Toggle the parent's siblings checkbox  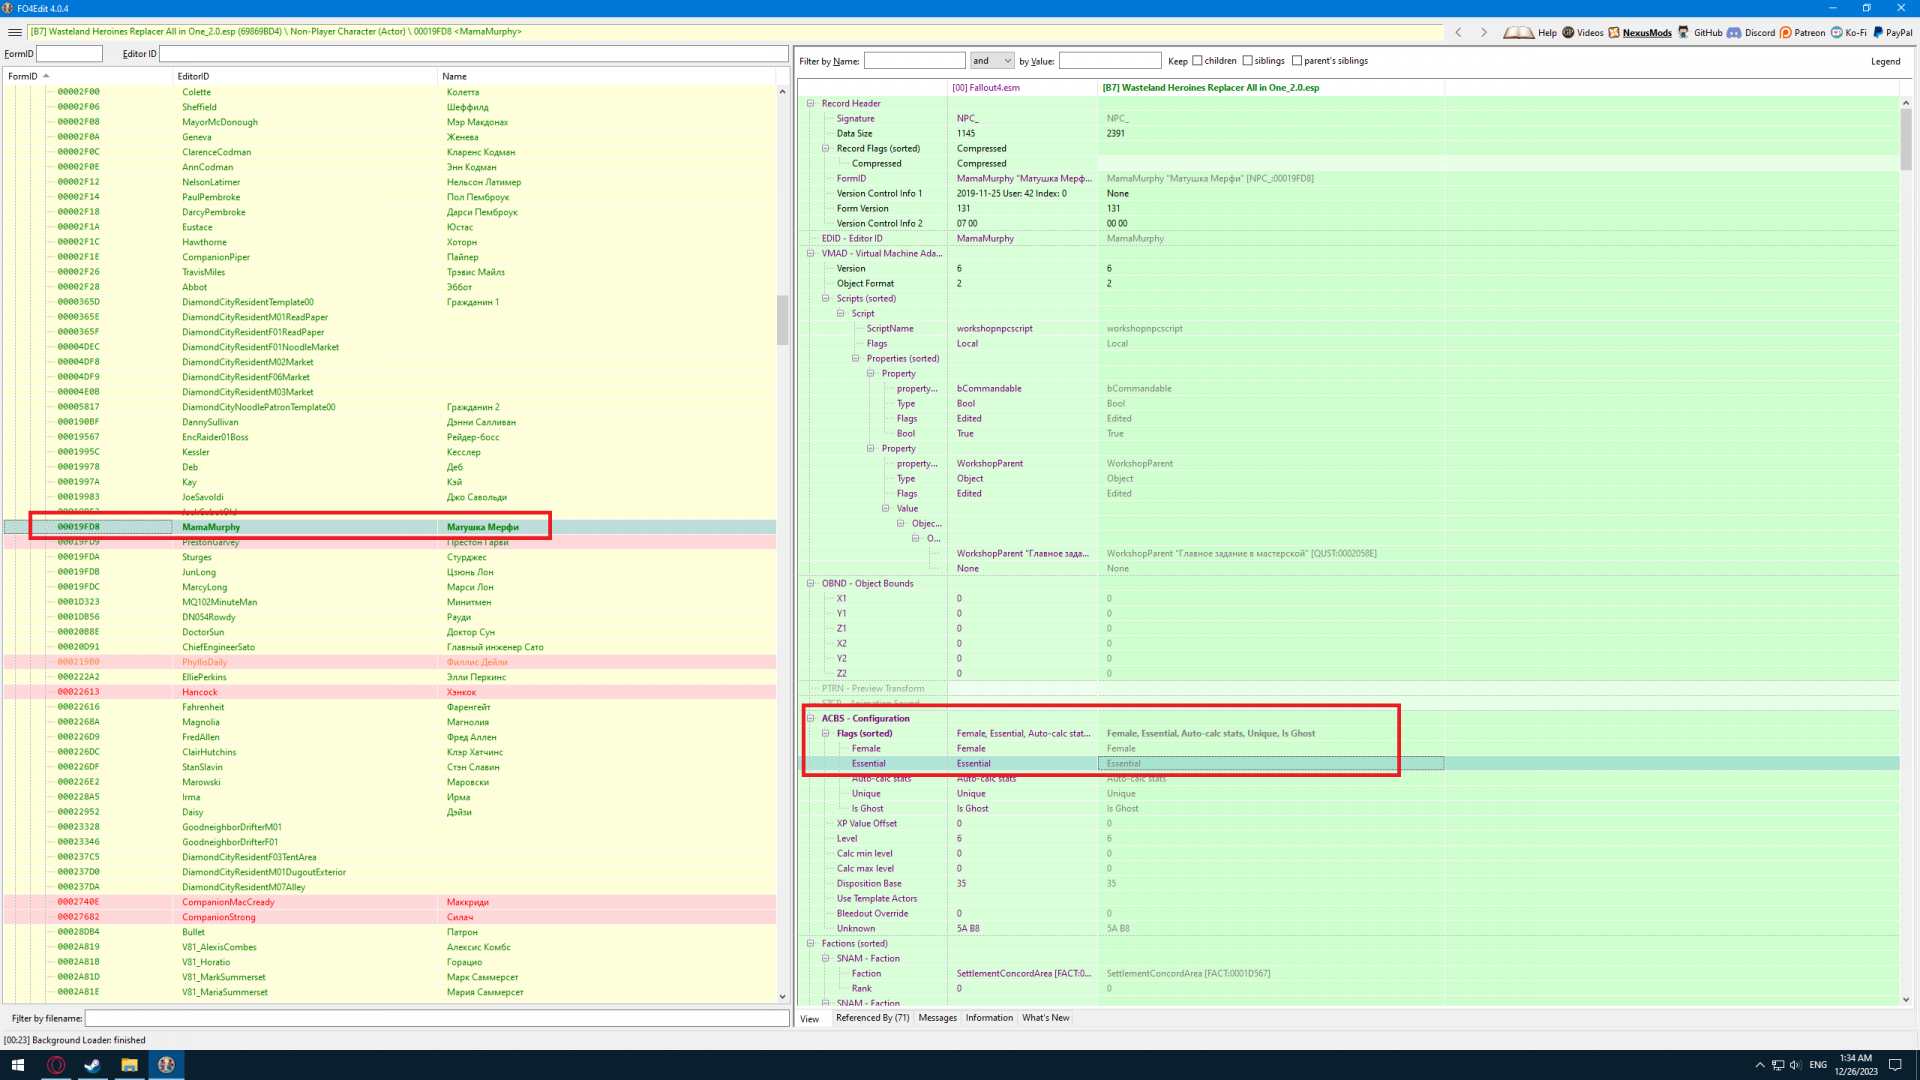pos(1297,61)
